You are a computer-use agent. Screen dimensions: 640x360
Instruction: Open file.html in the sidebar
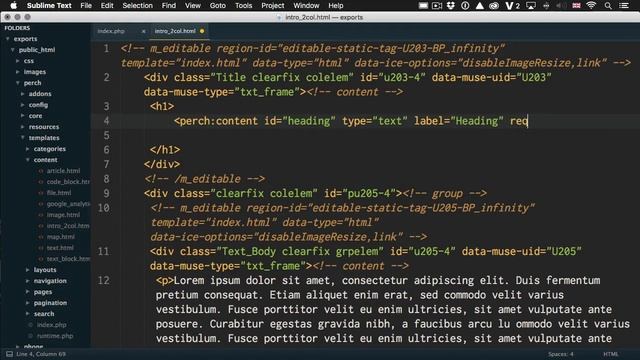[59, 193]
